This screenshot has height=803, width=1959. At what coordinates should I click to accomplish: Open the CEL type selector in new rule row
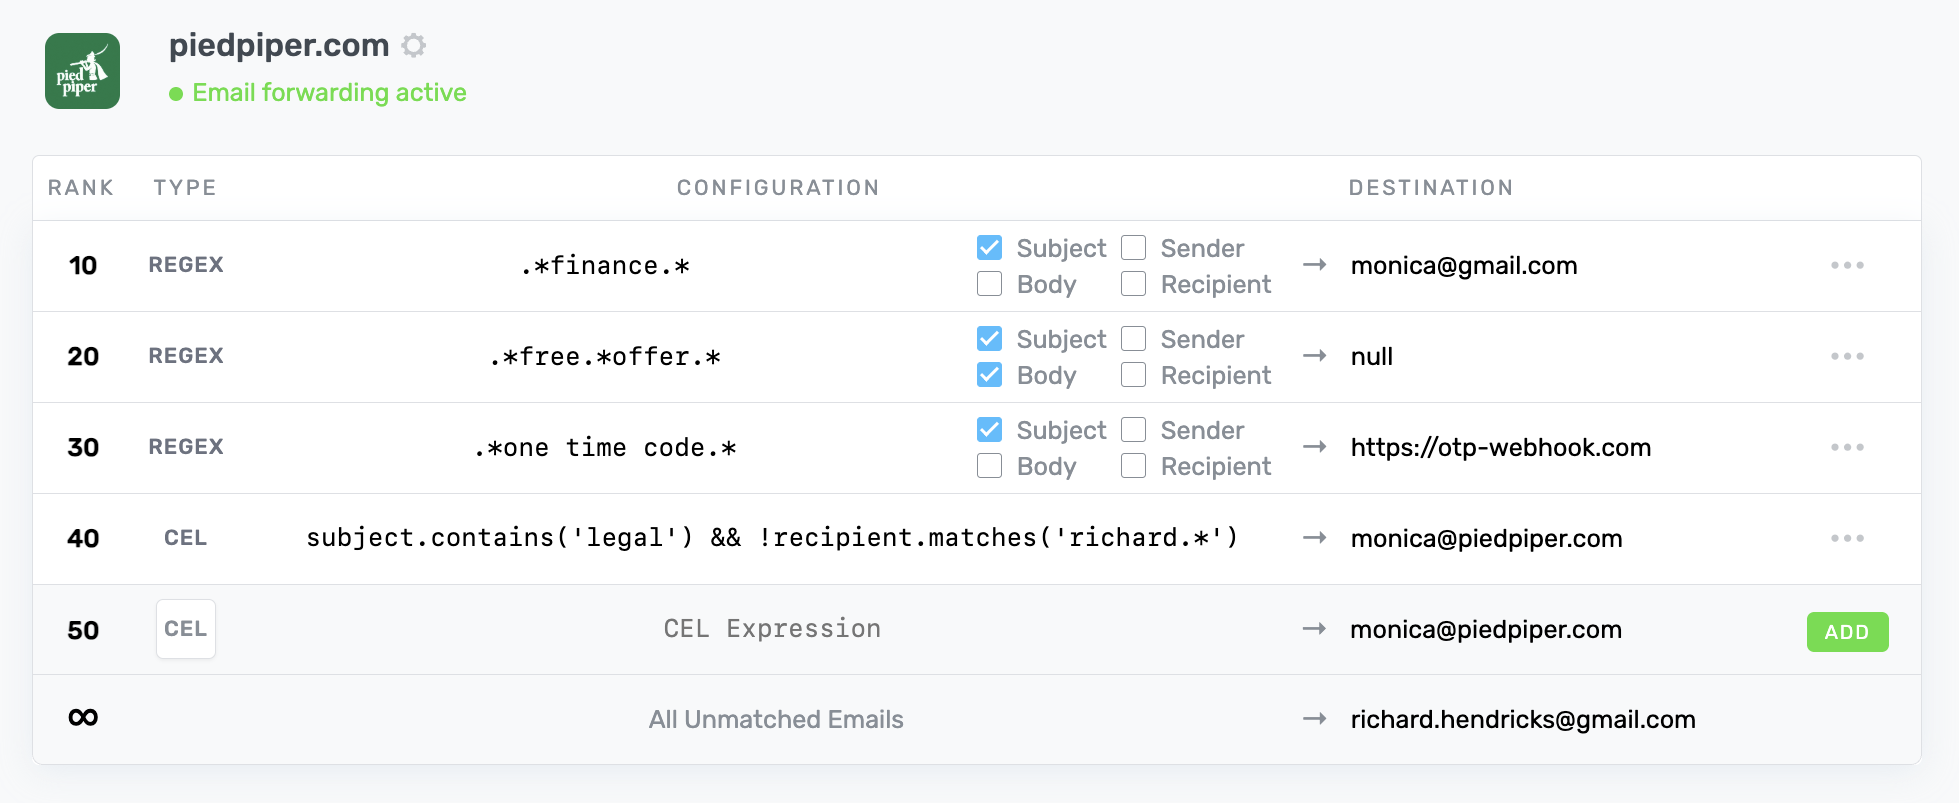coord(186,629)
